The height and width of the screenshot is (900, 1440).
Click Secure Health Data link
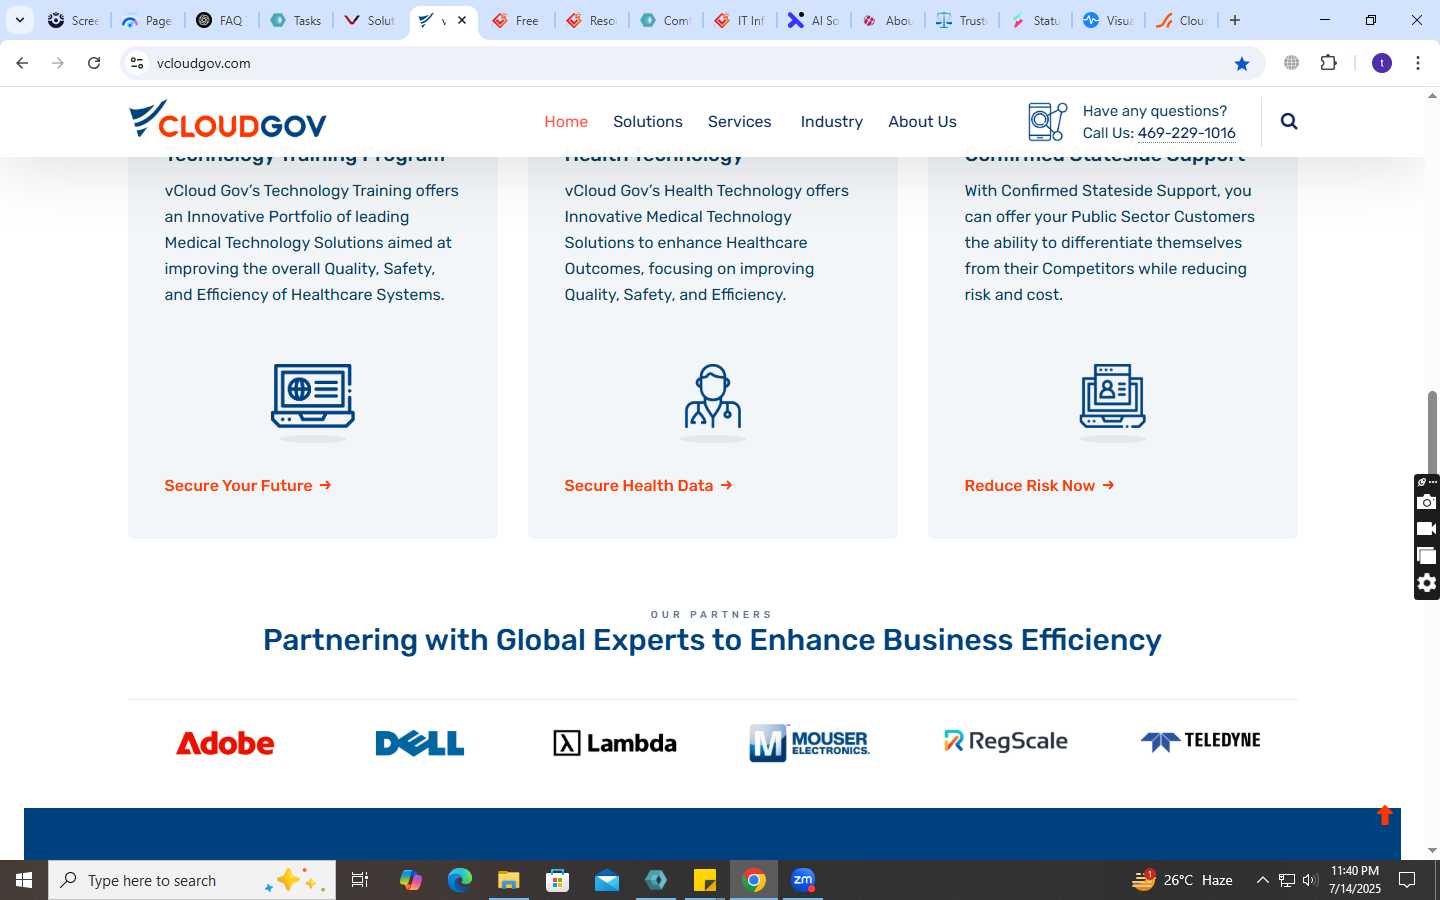point(648,485)
